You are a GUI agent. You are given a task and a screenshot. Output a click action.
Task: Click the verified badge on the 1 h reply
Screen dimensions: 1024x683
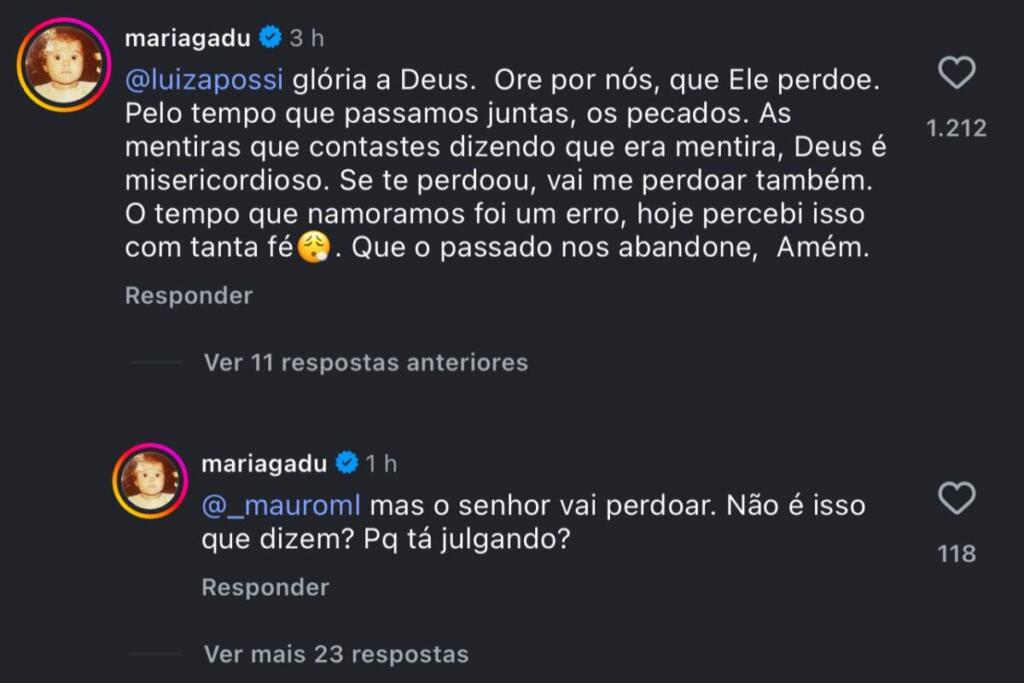(x=346, y=464)
